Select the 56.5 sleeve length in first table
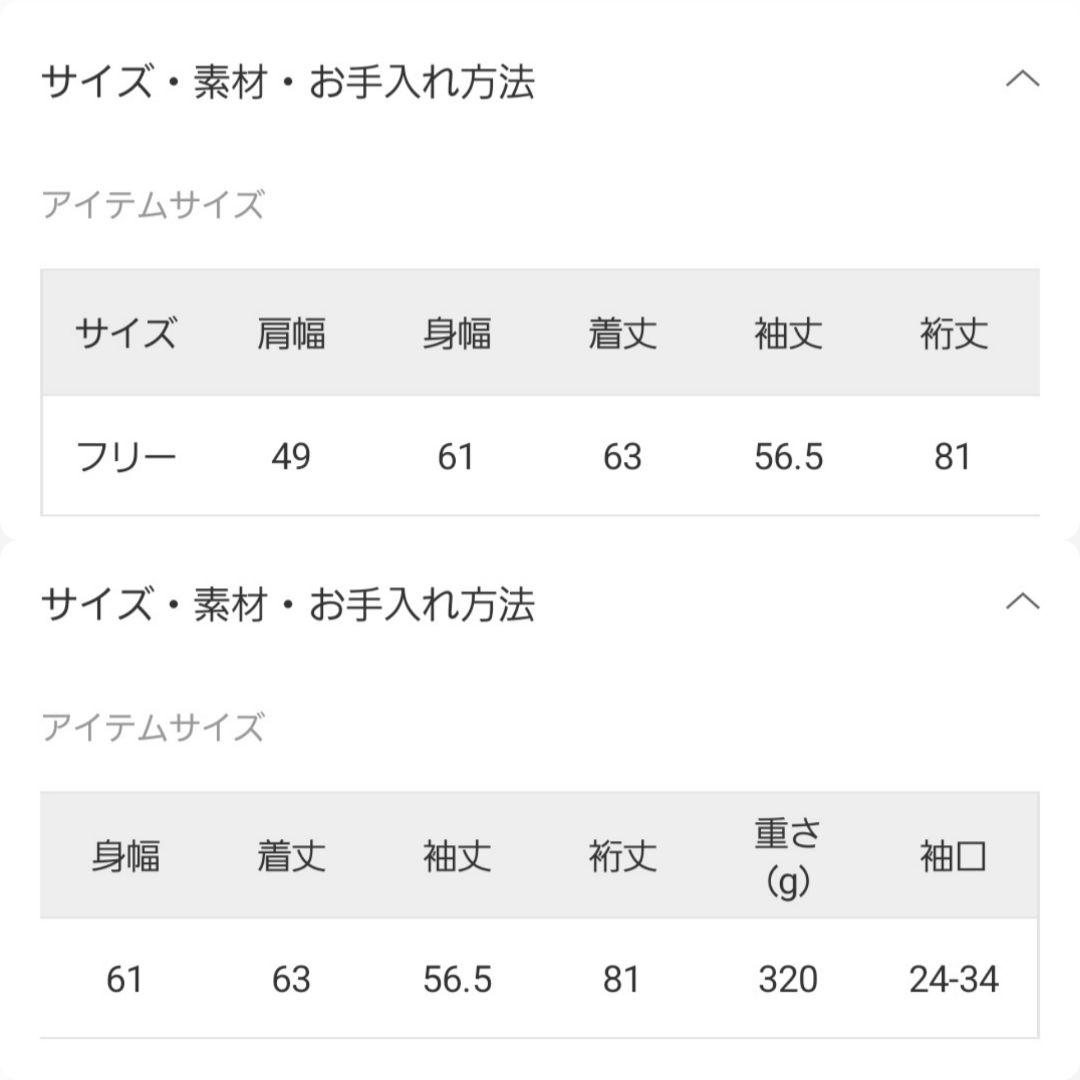The height and width of the screenshot is (1080, 1080). click(x=789, y=458)
